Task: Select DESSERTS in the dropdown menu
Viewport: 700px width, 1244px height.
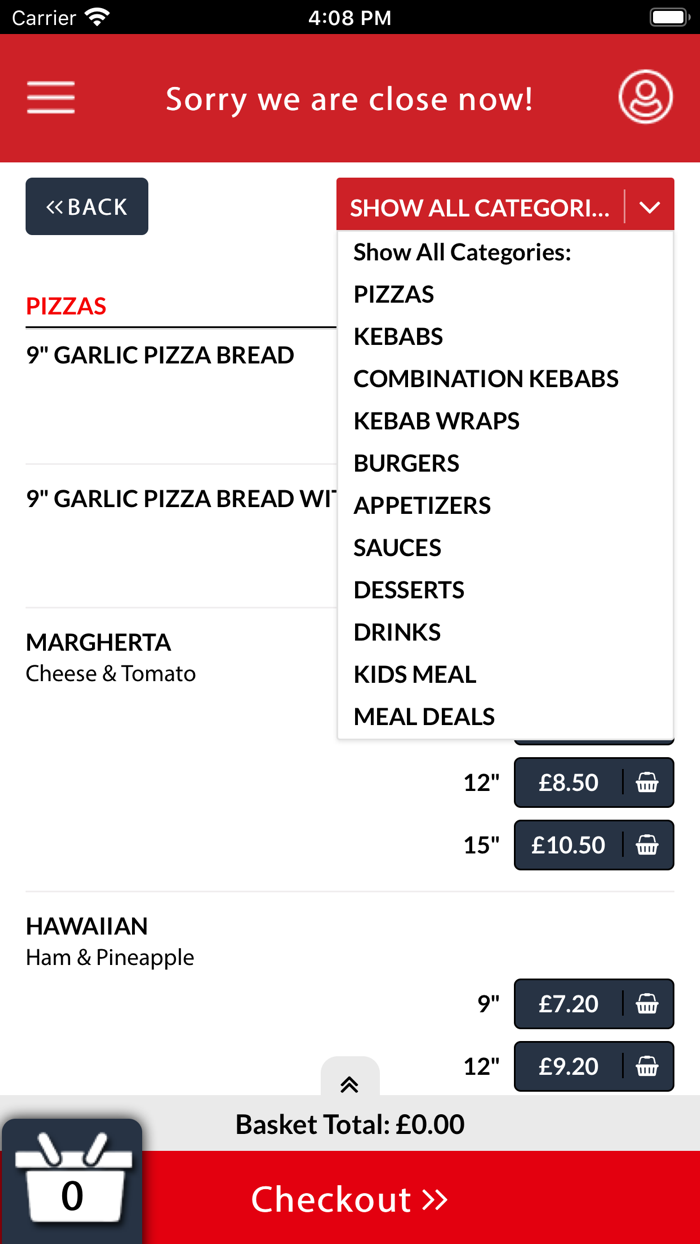Action: [x=408, y=590]
